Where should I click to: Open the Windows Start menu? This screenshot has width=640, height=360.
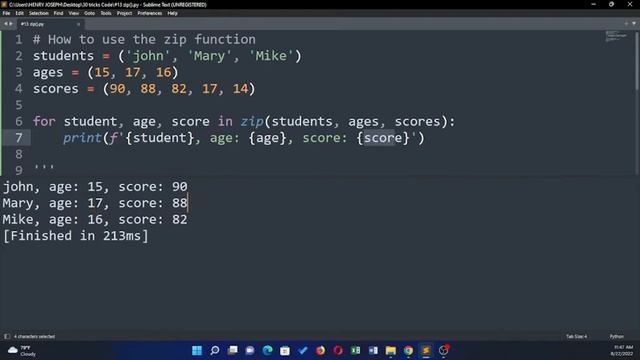click(x=197, y=350)
